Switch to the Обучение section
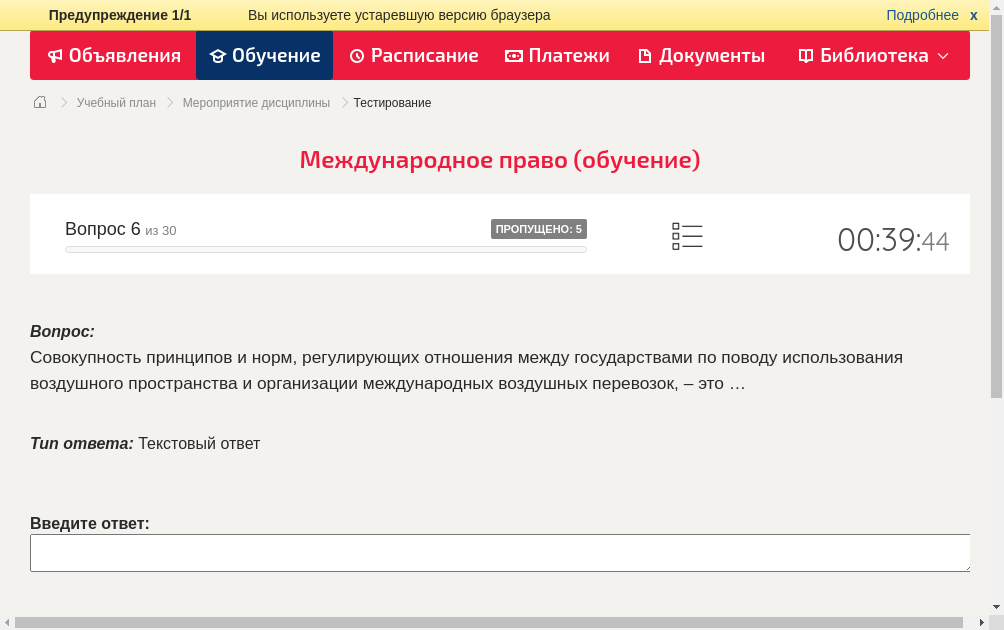Viewport: 1004px width, 630px height. coord(264,55)
